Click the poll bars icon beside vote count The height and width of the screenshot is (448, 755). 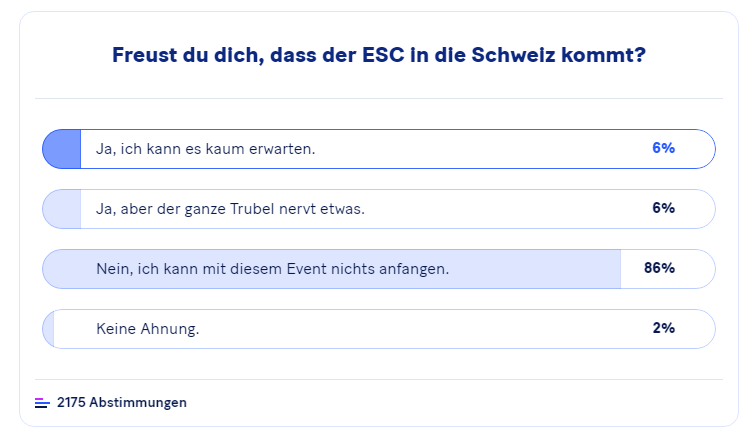42,403
